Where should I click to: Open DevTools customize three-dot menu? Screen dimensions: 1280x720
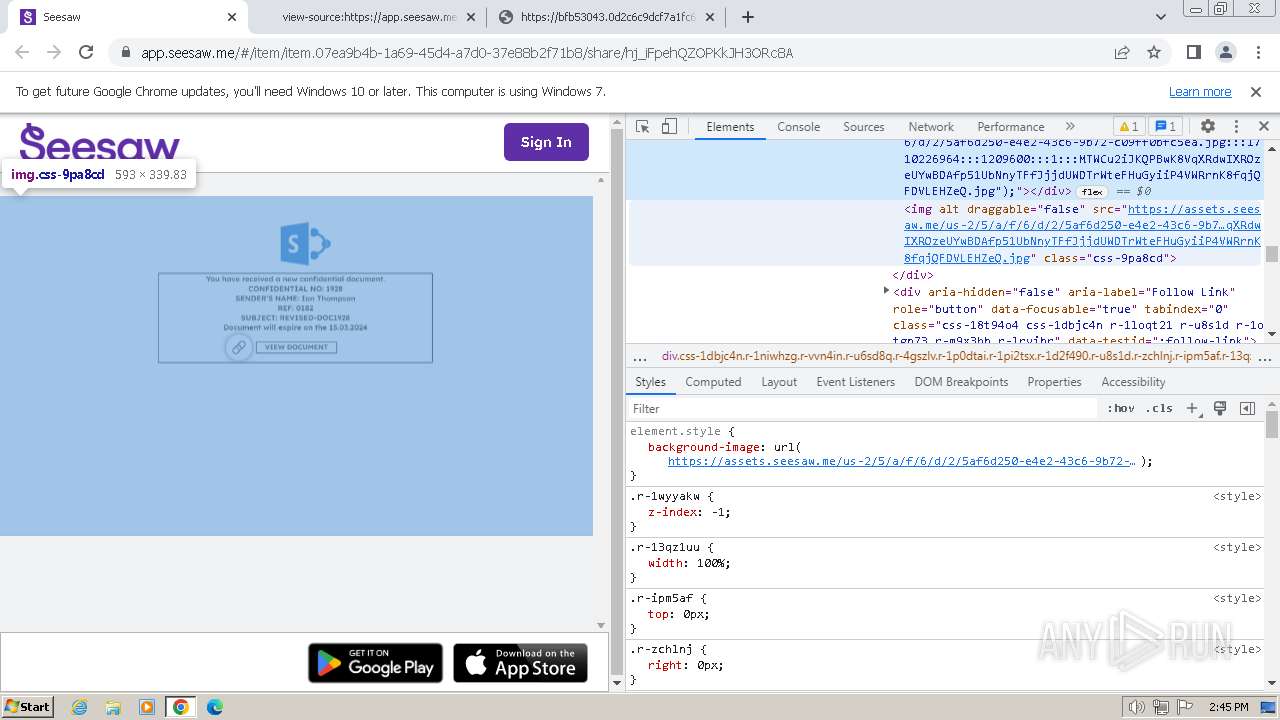point(1237,127)
